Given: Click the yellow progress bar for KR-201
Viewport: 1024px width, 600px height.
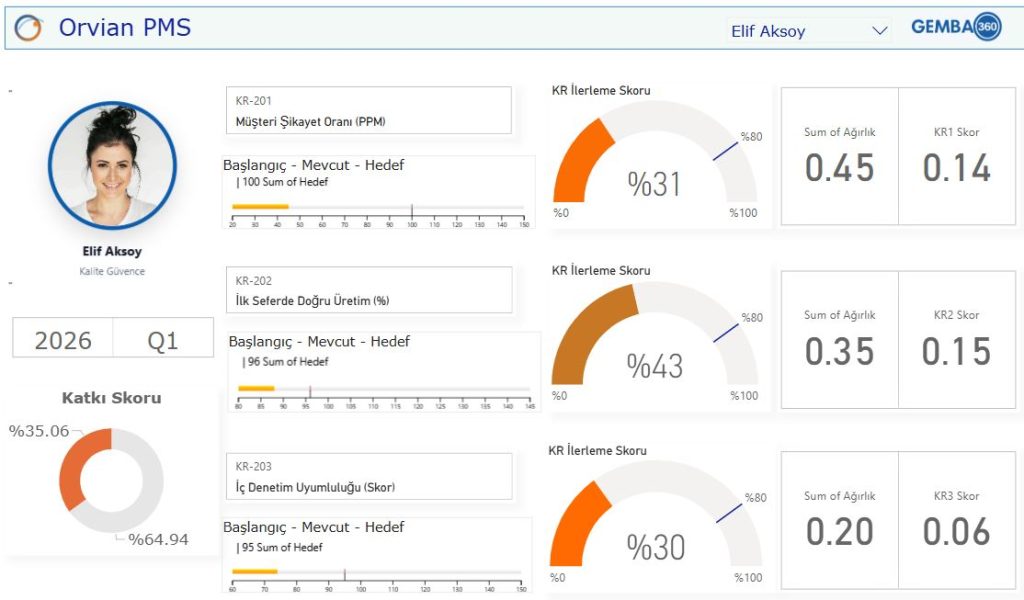Looking at the screenshot, I should point(260,207).
